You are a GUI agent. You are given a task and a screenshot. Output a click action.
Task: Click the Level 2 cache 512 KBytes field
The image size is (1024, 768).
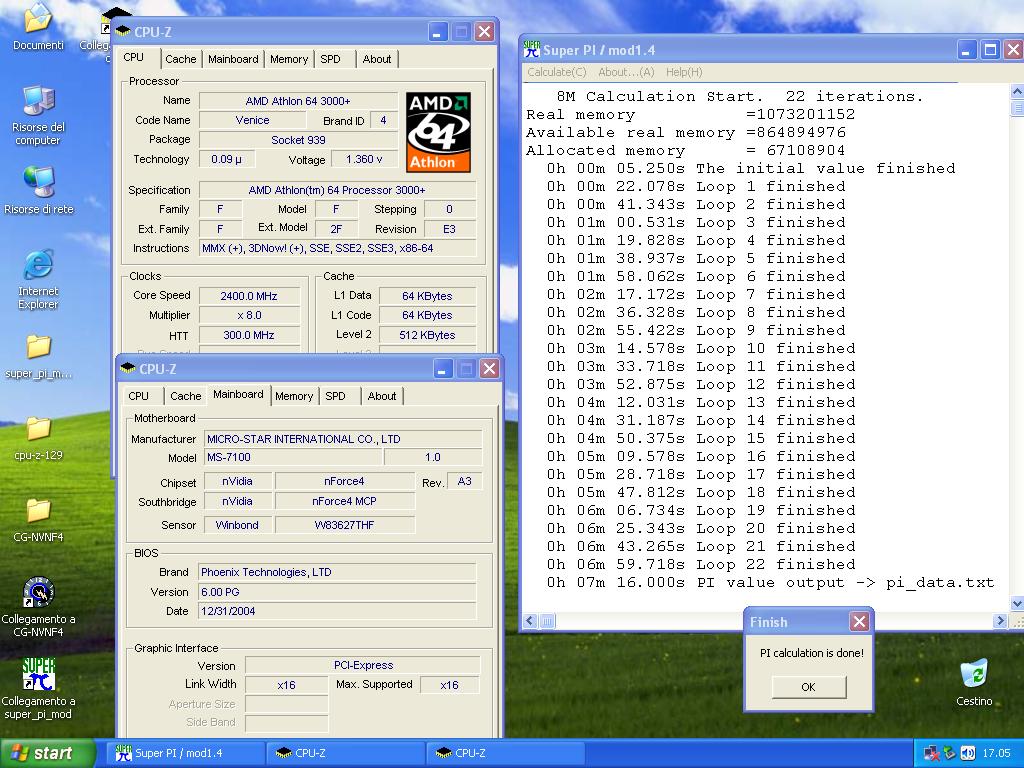(x=427, y=335)
